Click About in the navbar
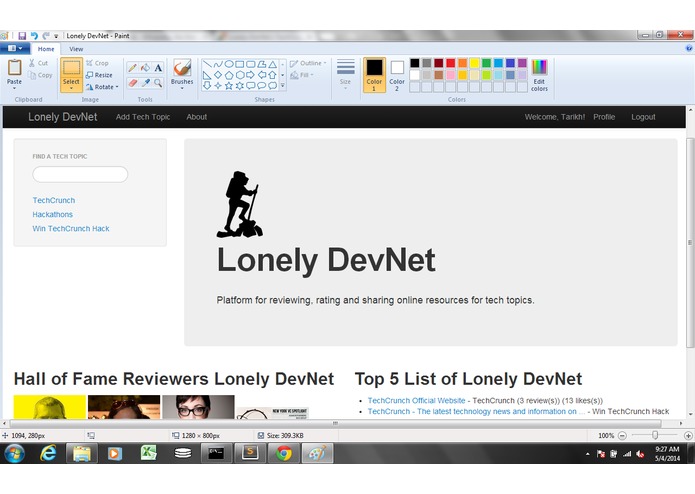 (x=196, y=117)
